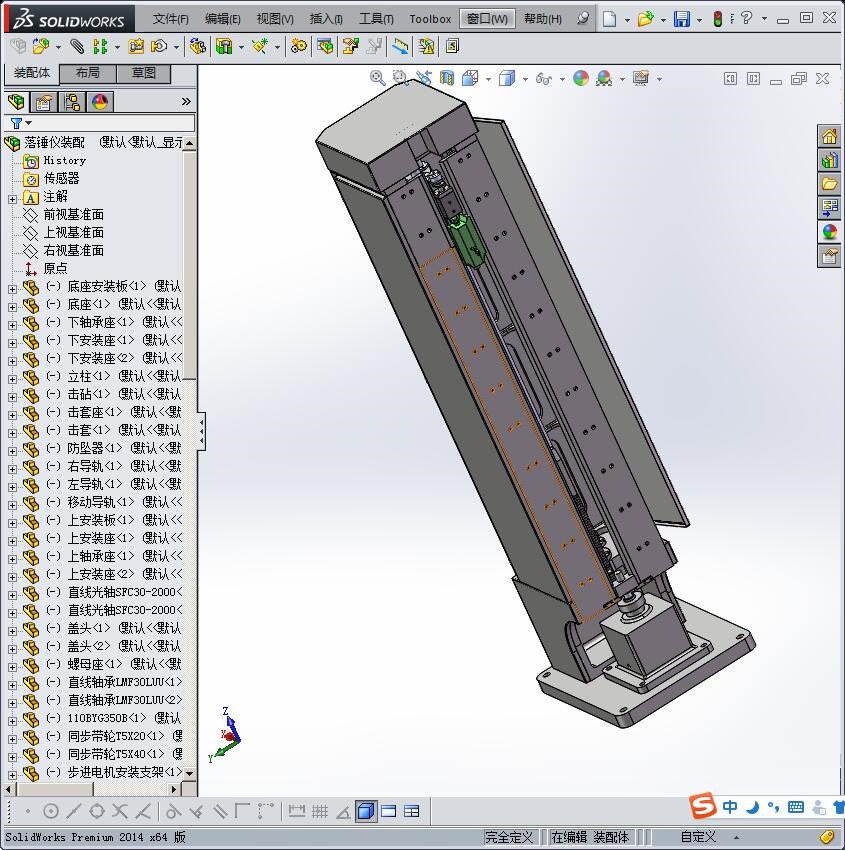Image resolution: width=845 pixels, height=850 pixels.
Task: Open the DisplayManager color ball tab
Action: click(100, 101)
